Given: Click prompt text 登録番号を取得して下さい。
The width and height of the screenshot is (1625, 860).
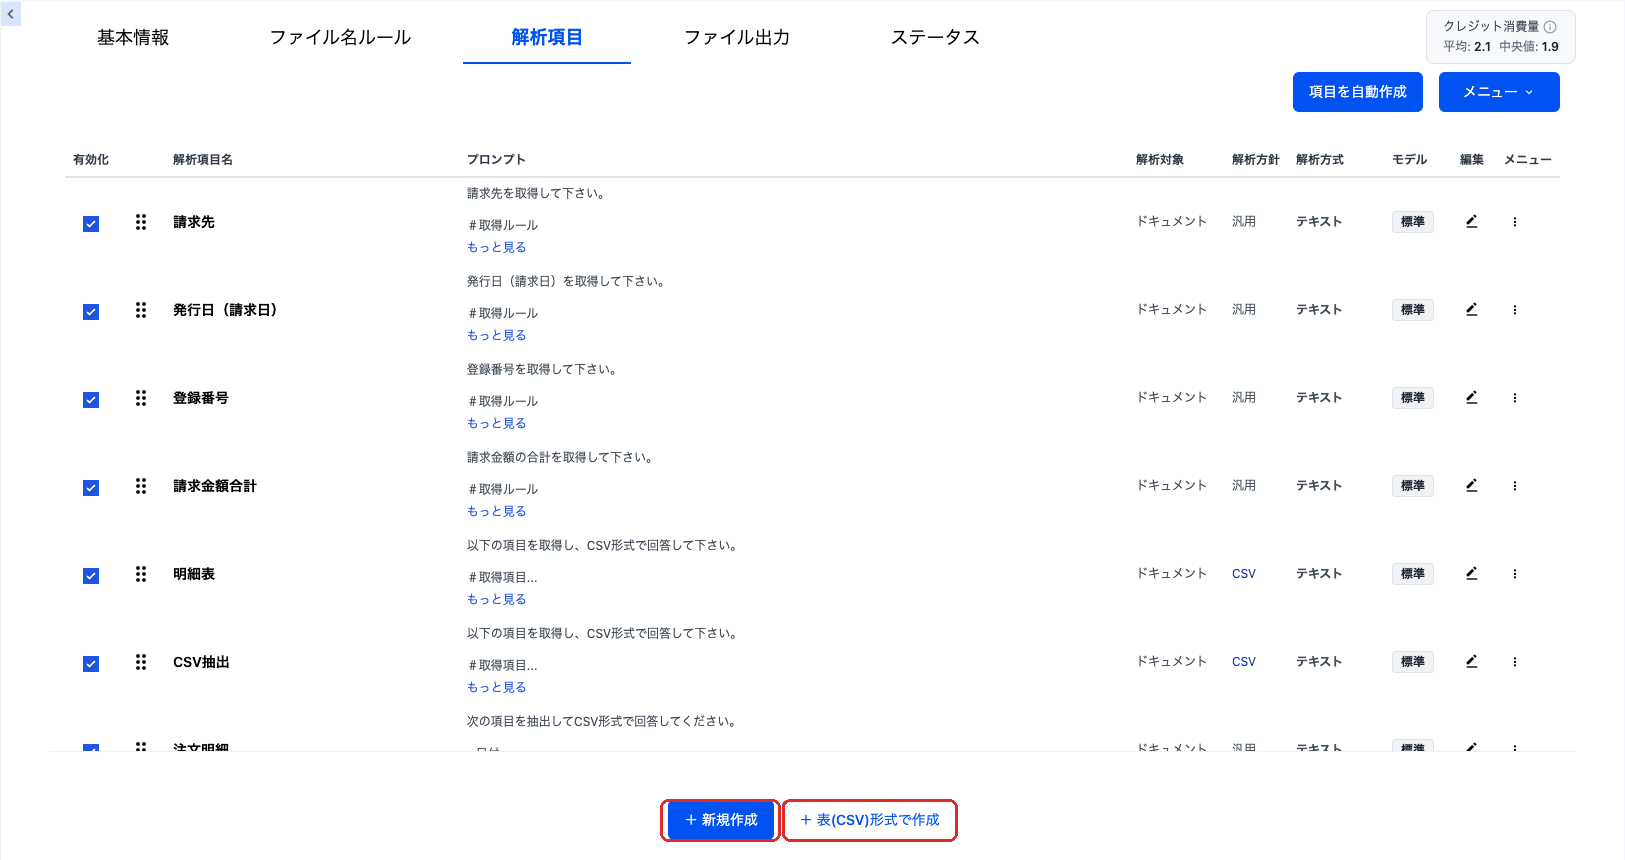Looking at the screenshot, I should (542, 369).
